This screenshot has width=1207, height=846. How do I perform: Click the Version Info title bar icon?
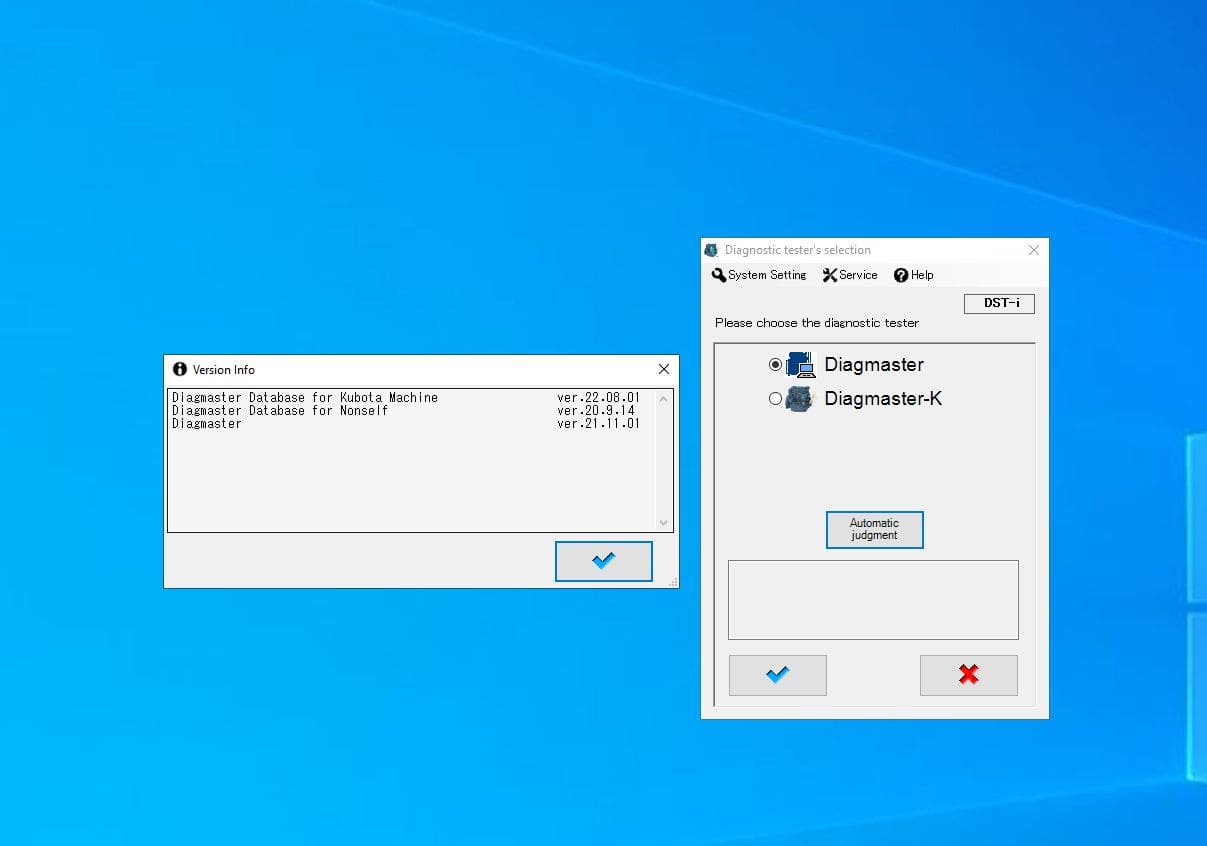coord(180,369)
